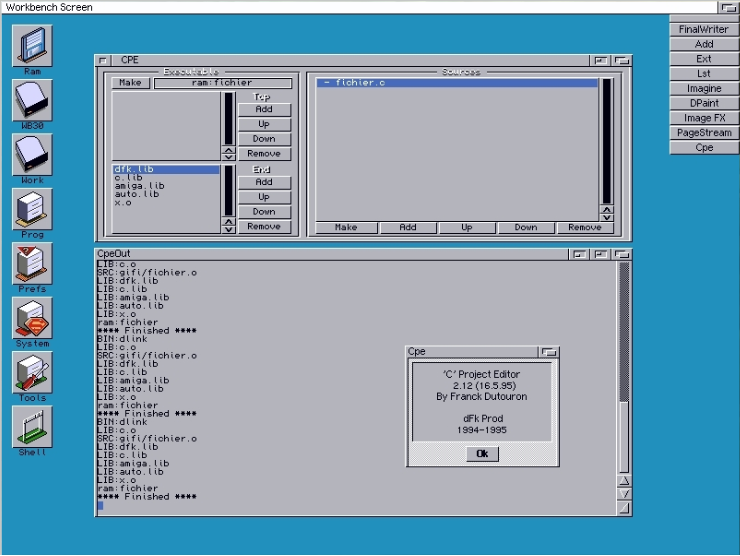
Task: Open the Ram disk icon
Action: [x=32, y=45]
